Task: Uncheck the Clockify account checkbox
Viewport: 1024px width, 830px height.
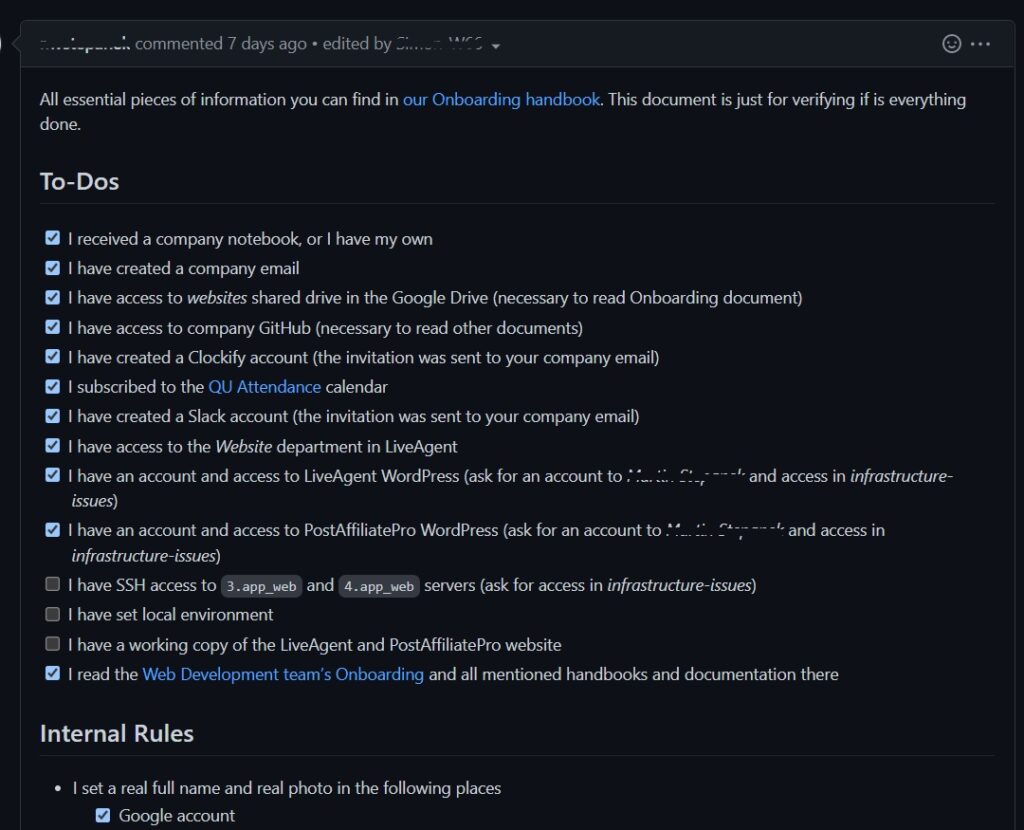Action: tap(52, 356)
